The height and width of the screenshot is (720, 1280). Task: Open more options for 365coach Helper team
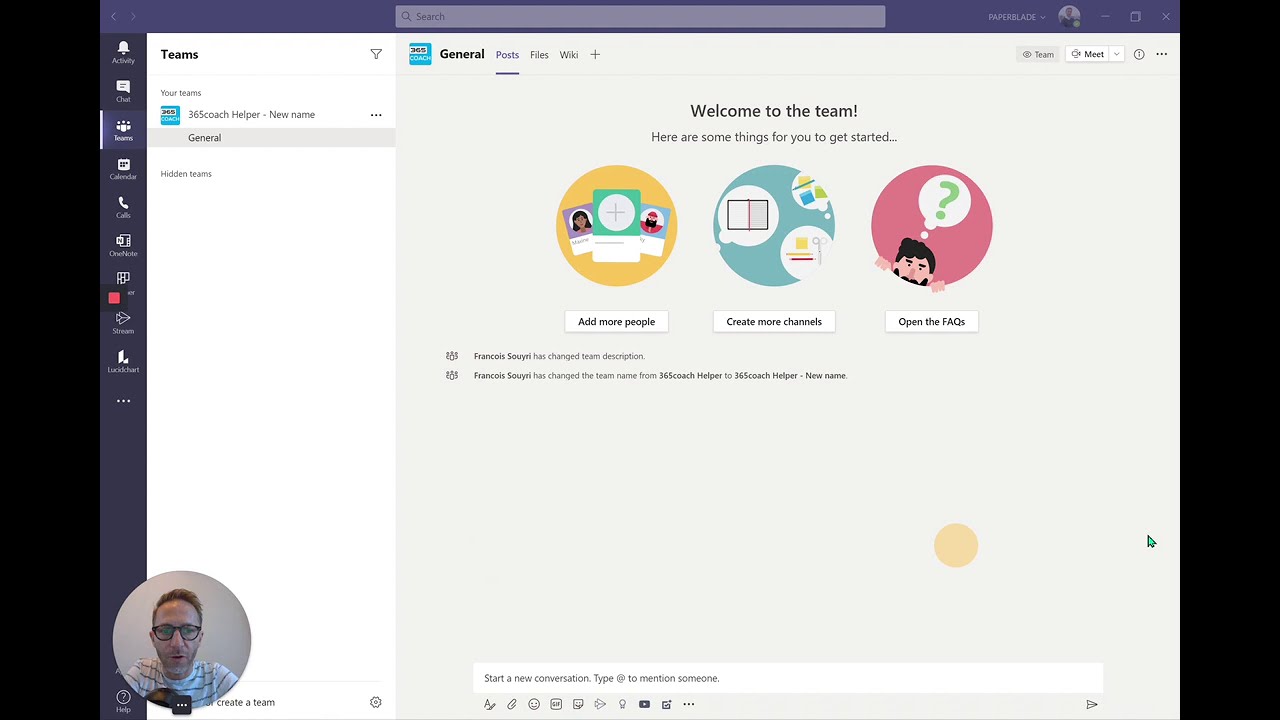tap(376, 115)
